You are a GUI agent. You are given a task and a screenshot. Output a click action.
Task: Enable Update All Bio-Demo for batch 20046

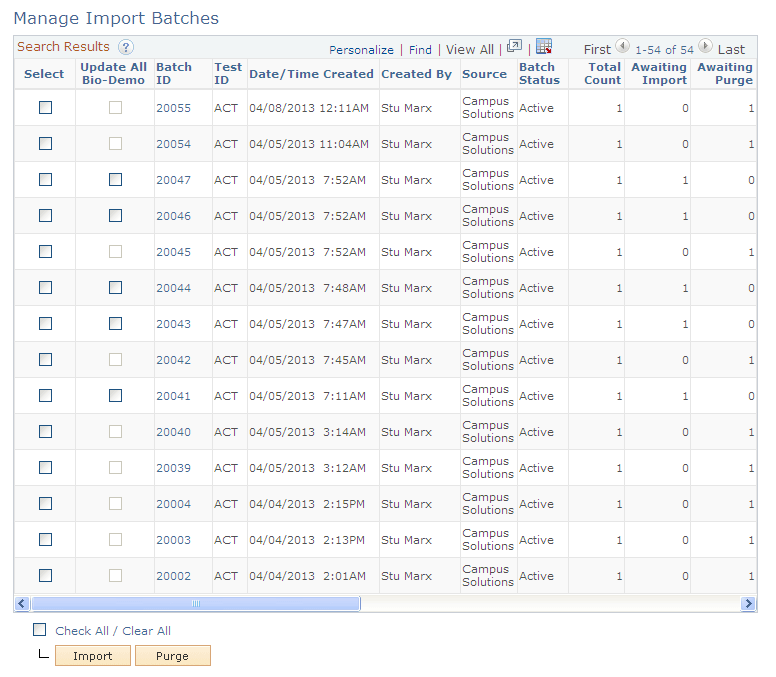[115, 216]
